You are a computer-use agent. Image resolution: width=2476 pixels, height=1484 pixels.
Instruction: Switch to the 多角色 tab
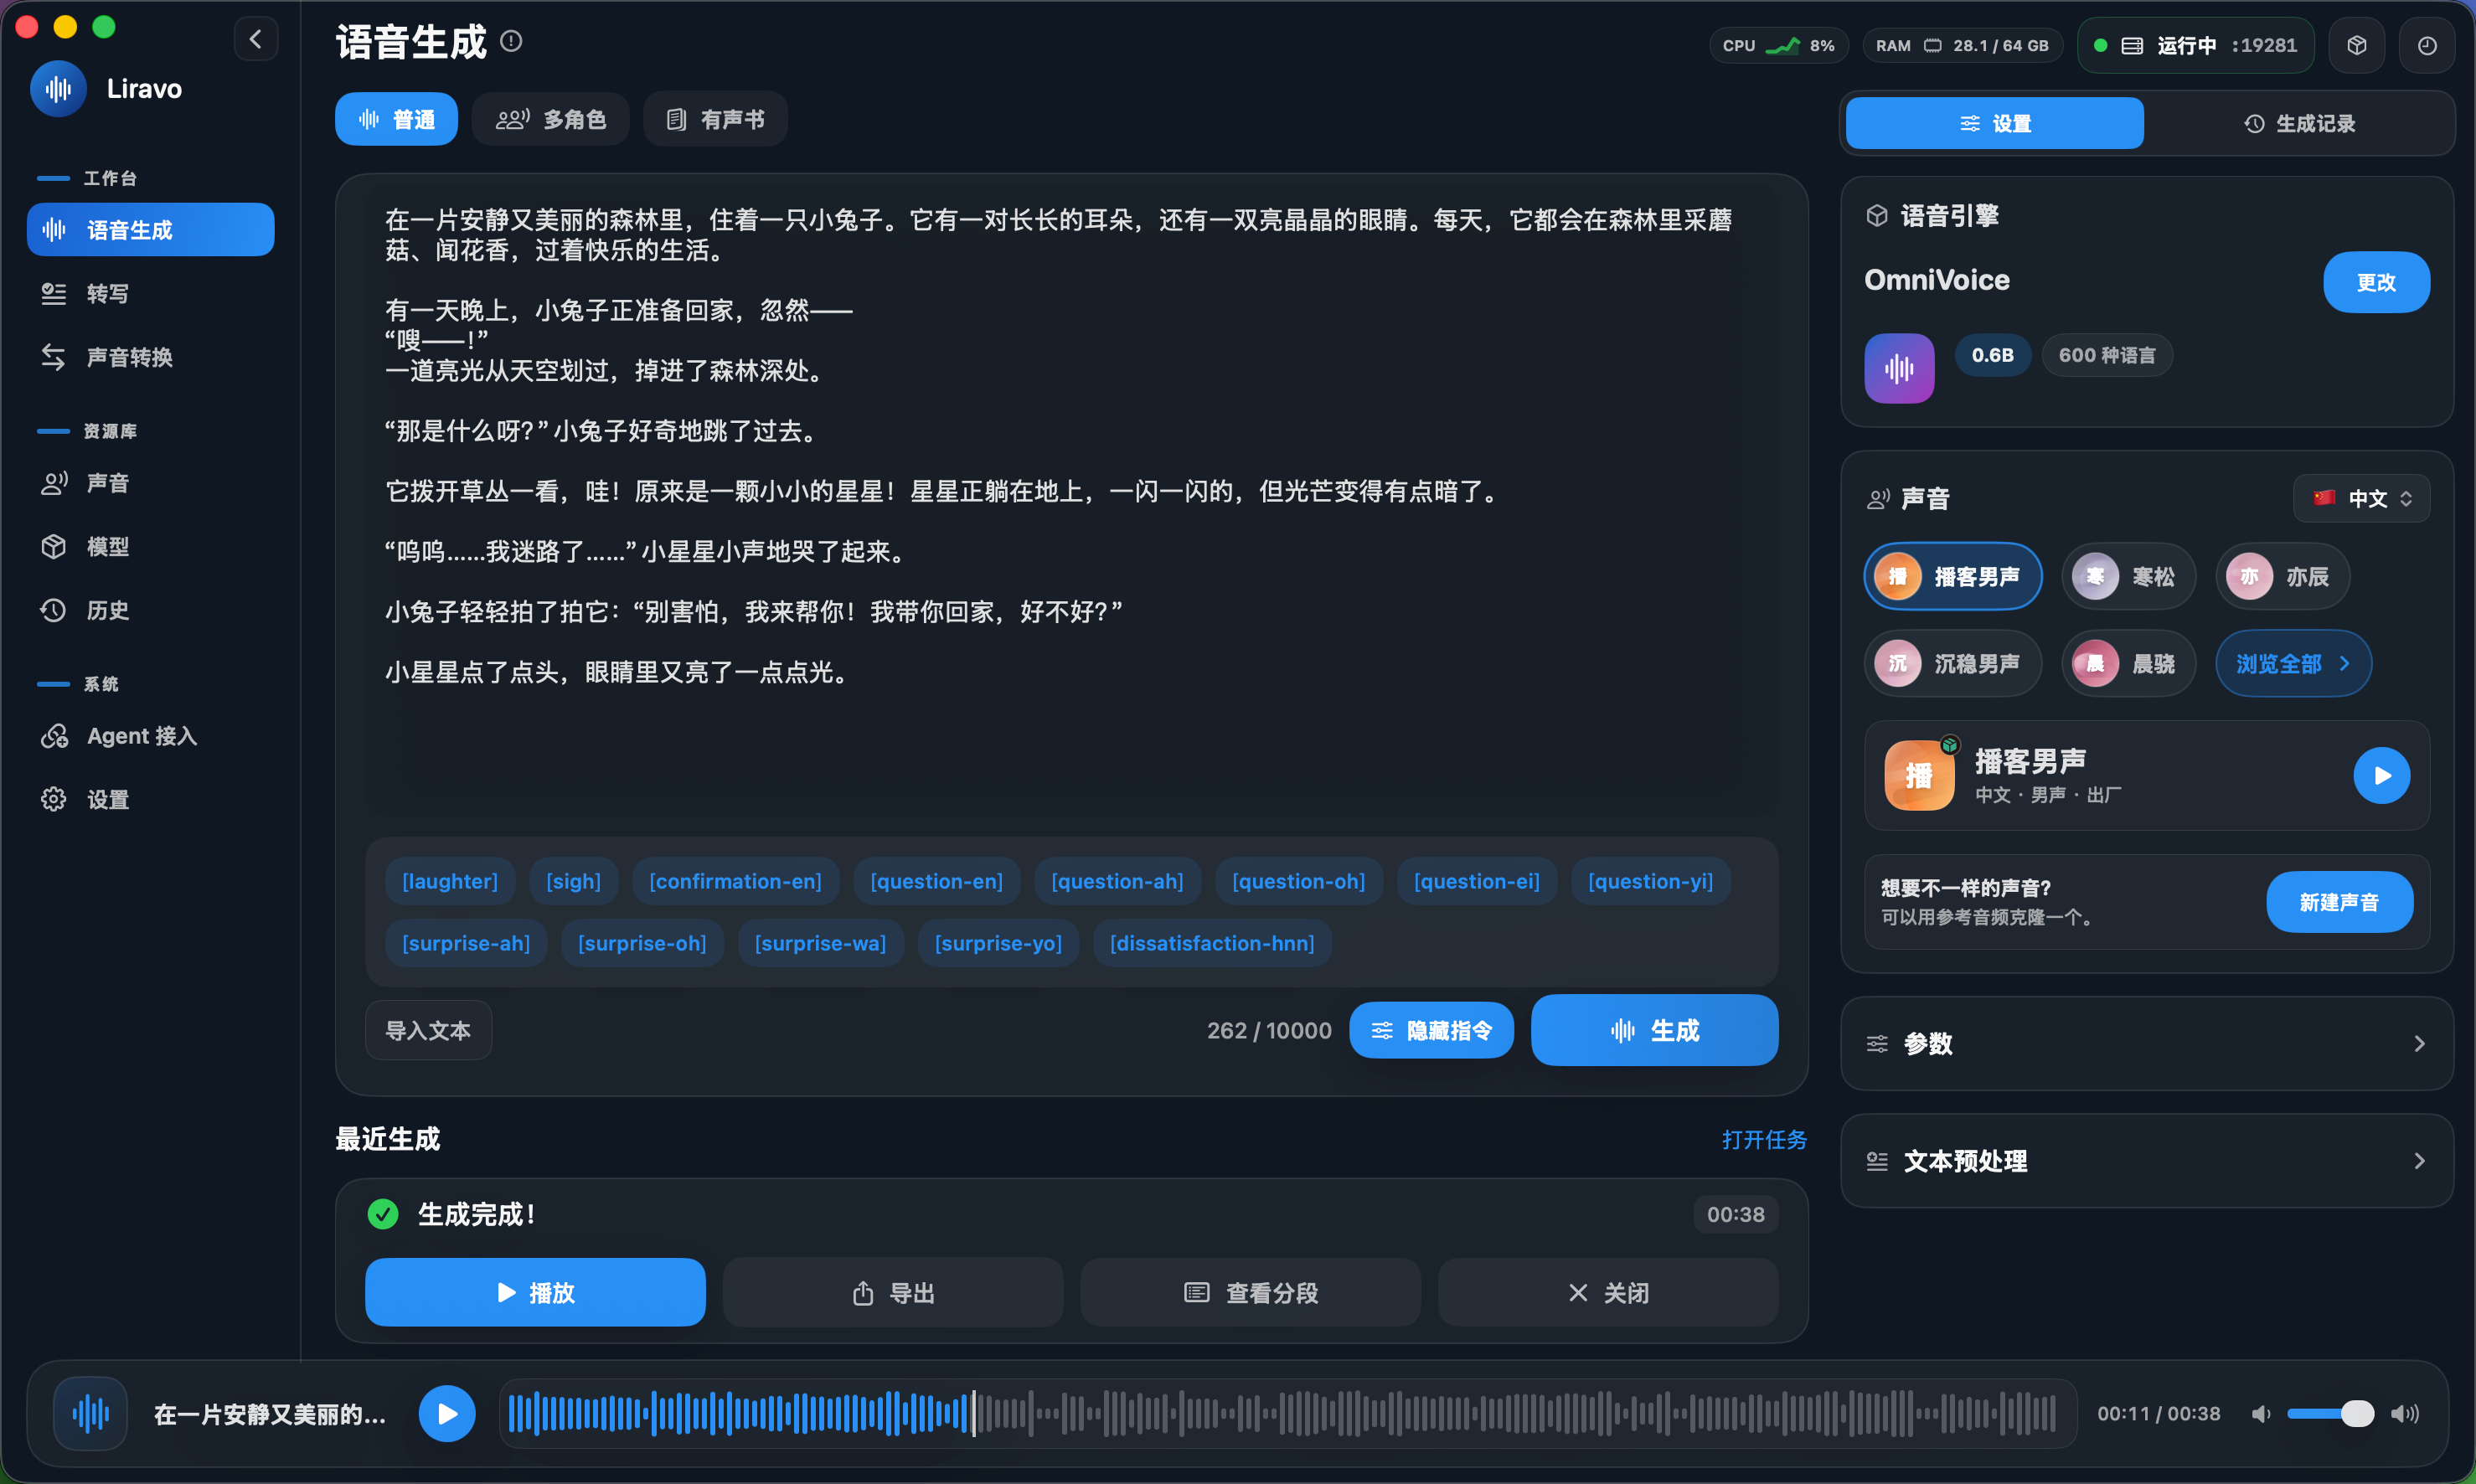pyautogui.click(x=550, y=119)
